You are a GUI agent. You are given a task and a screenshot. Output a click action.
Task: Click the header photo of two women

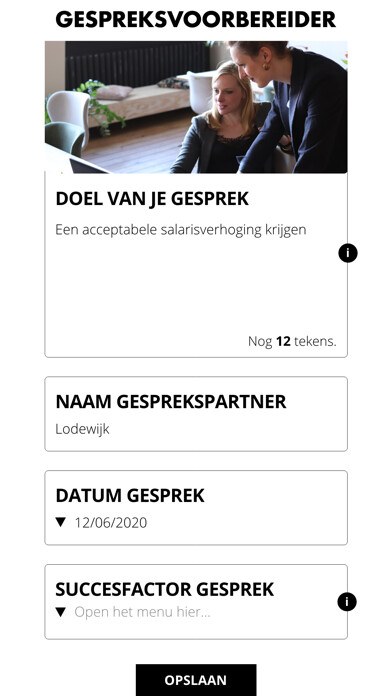196,107
